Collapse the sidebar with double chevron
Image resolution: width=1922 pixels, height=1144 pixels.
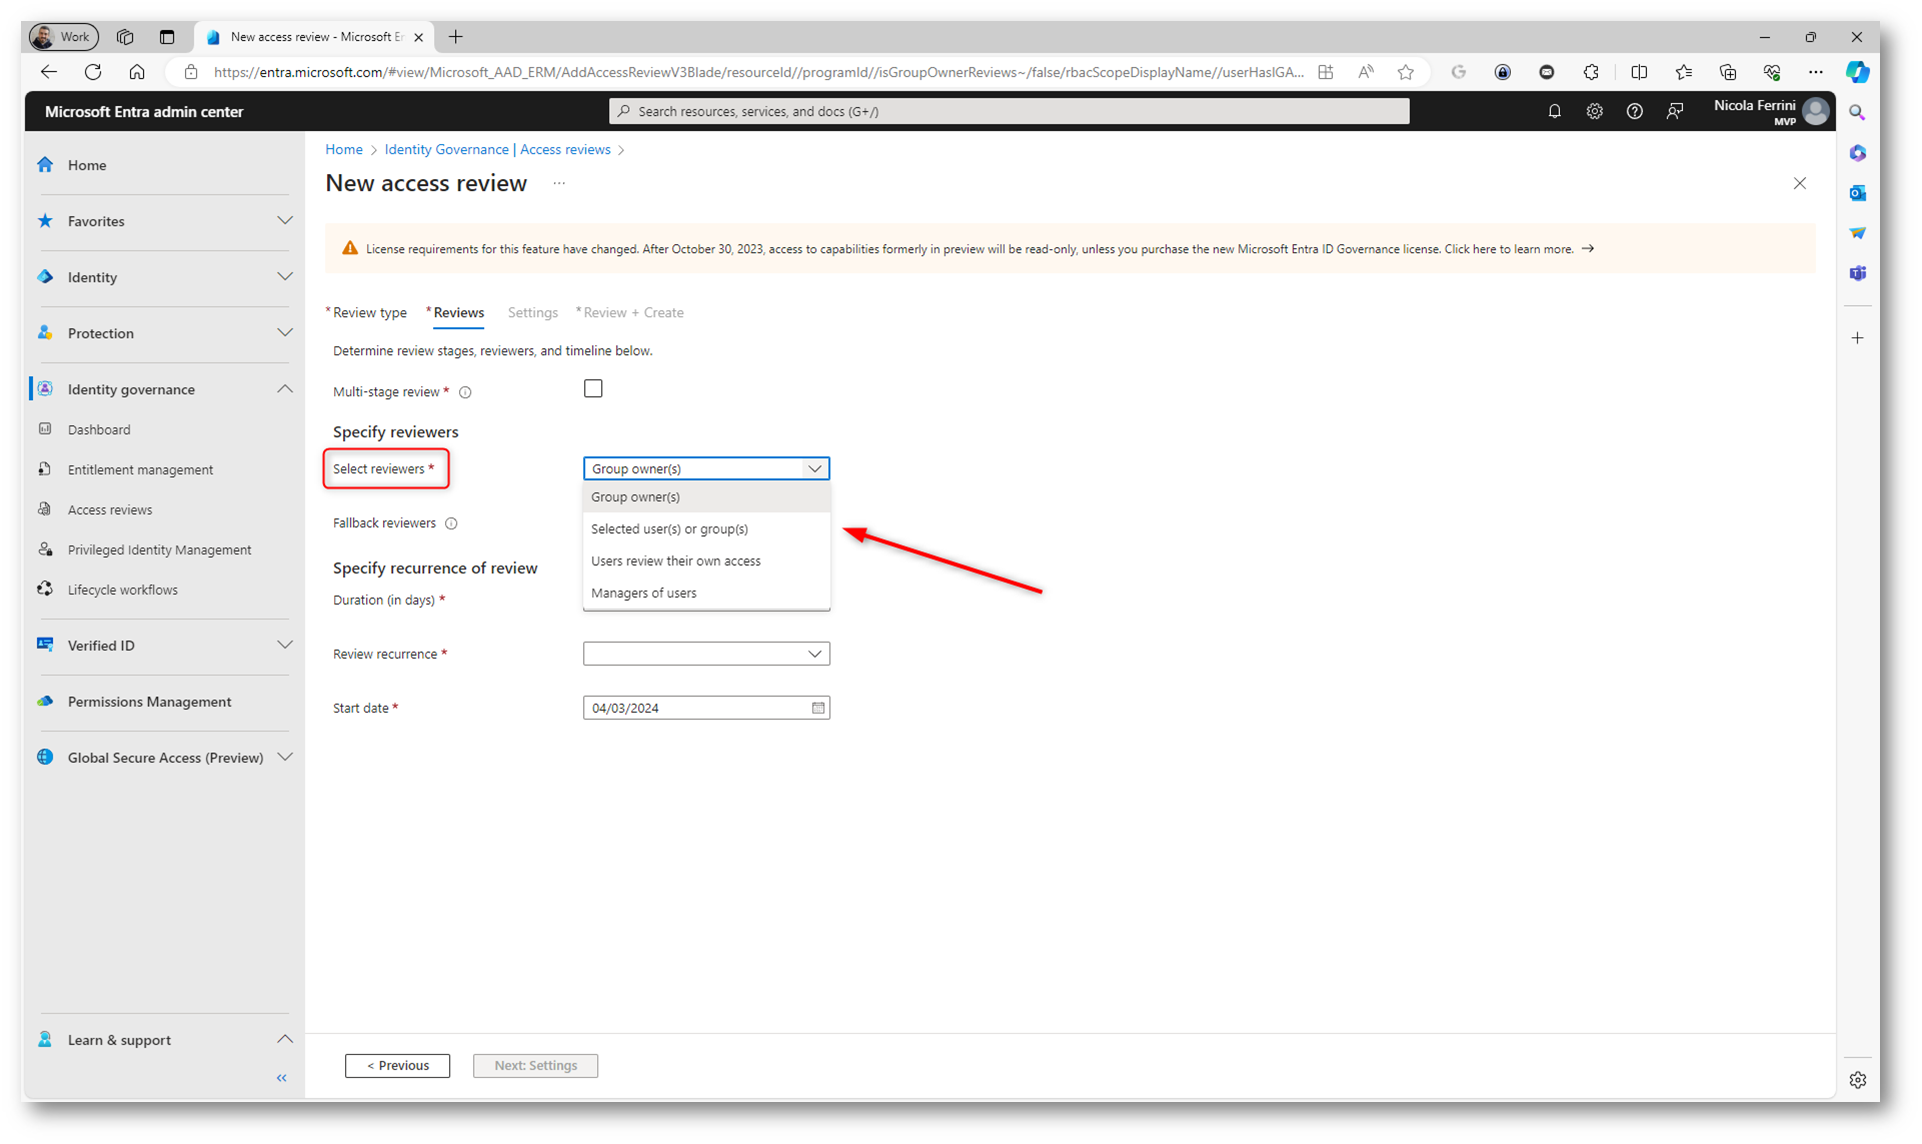point(282,1078)
